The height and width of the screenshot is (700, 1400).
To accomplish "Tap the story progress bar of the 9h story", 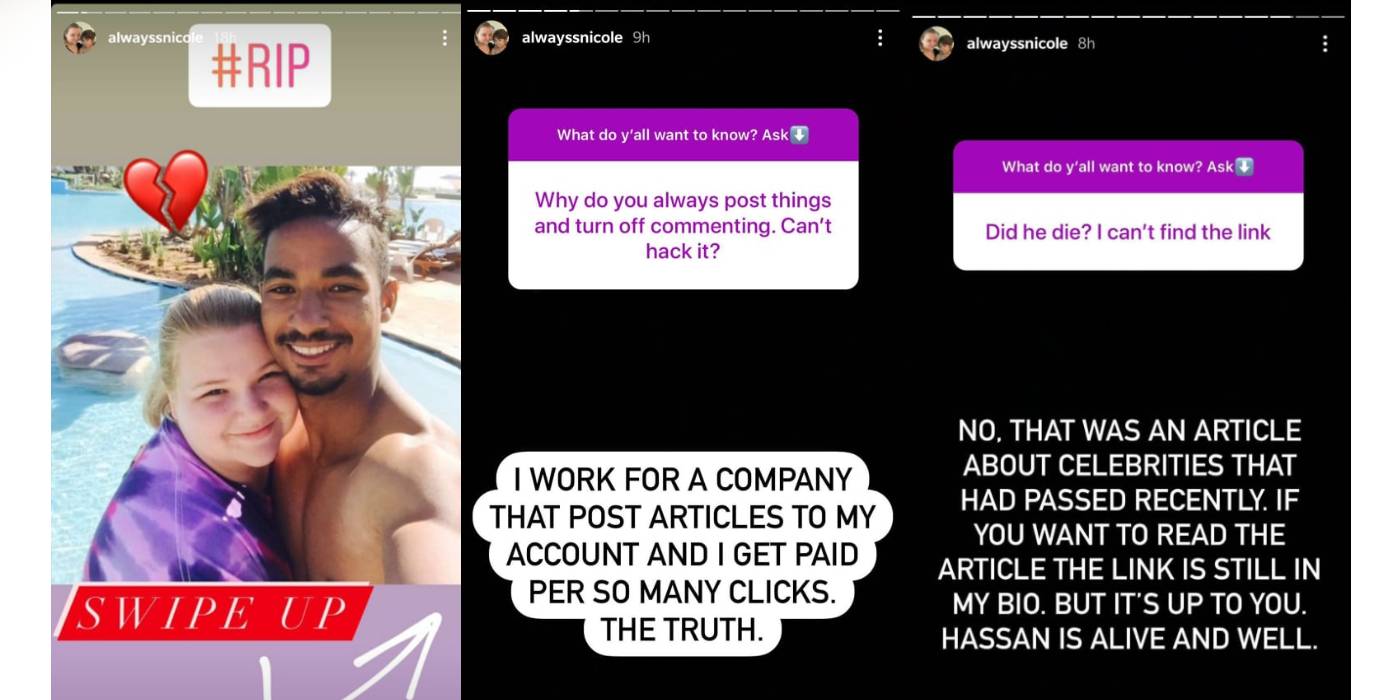I will point(683,10).
